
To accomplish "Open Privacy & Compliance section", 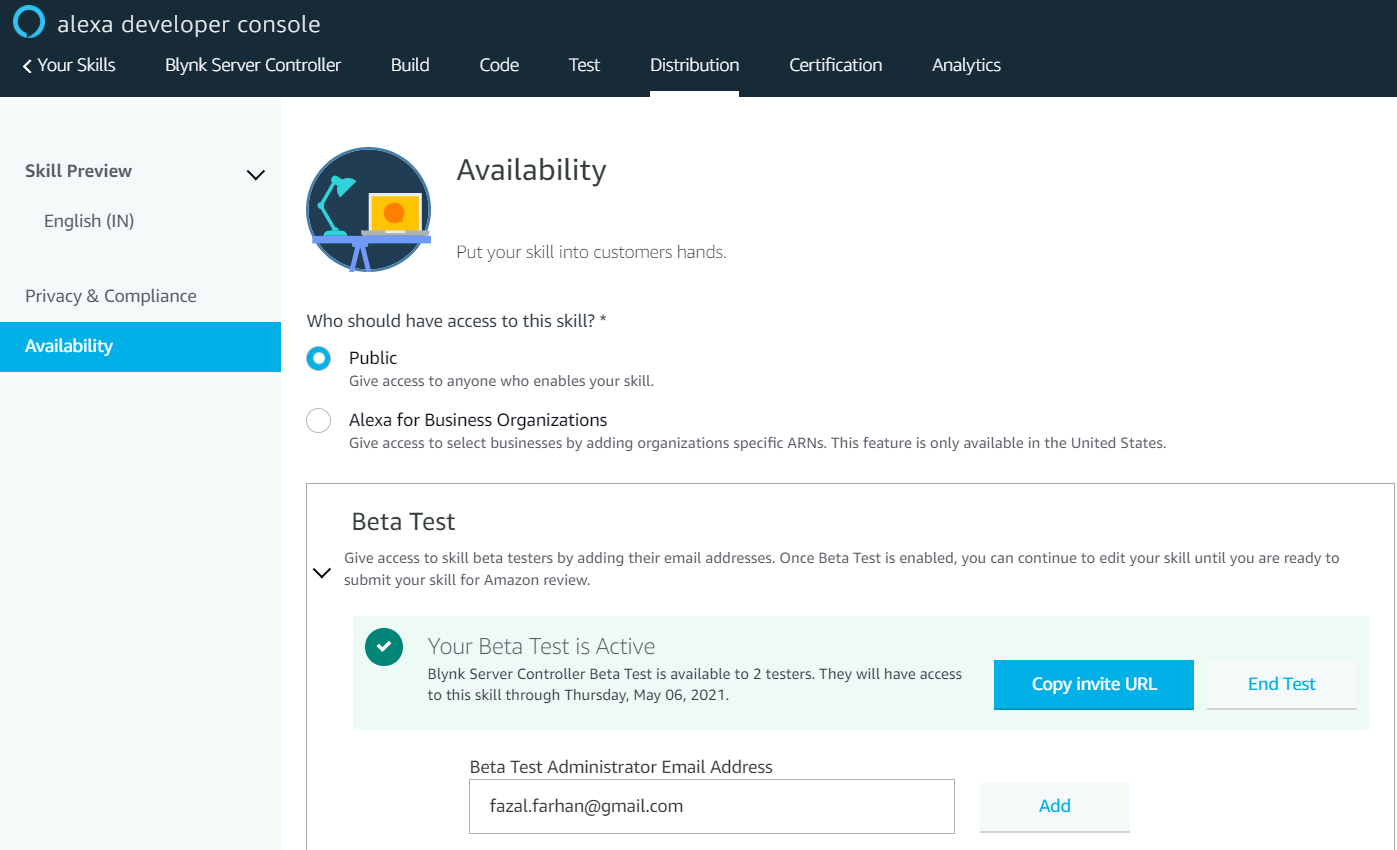I will pyautogui.click(x=111, y=296).
